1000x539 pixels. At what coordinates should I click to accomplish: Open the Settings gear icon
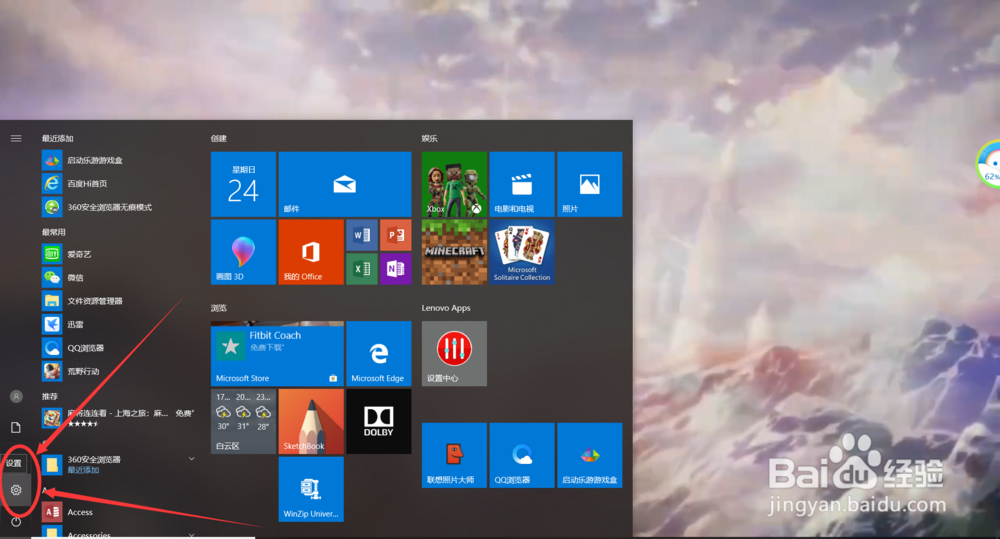[16, 490]
